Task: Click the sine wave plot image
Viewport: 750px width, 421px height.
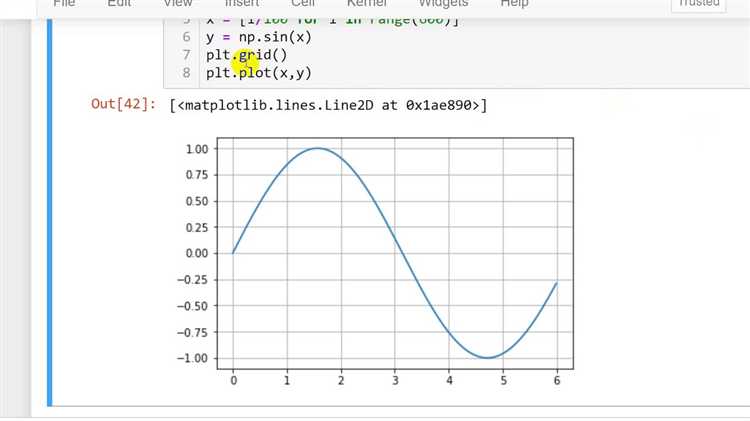Action: [375, 261]
